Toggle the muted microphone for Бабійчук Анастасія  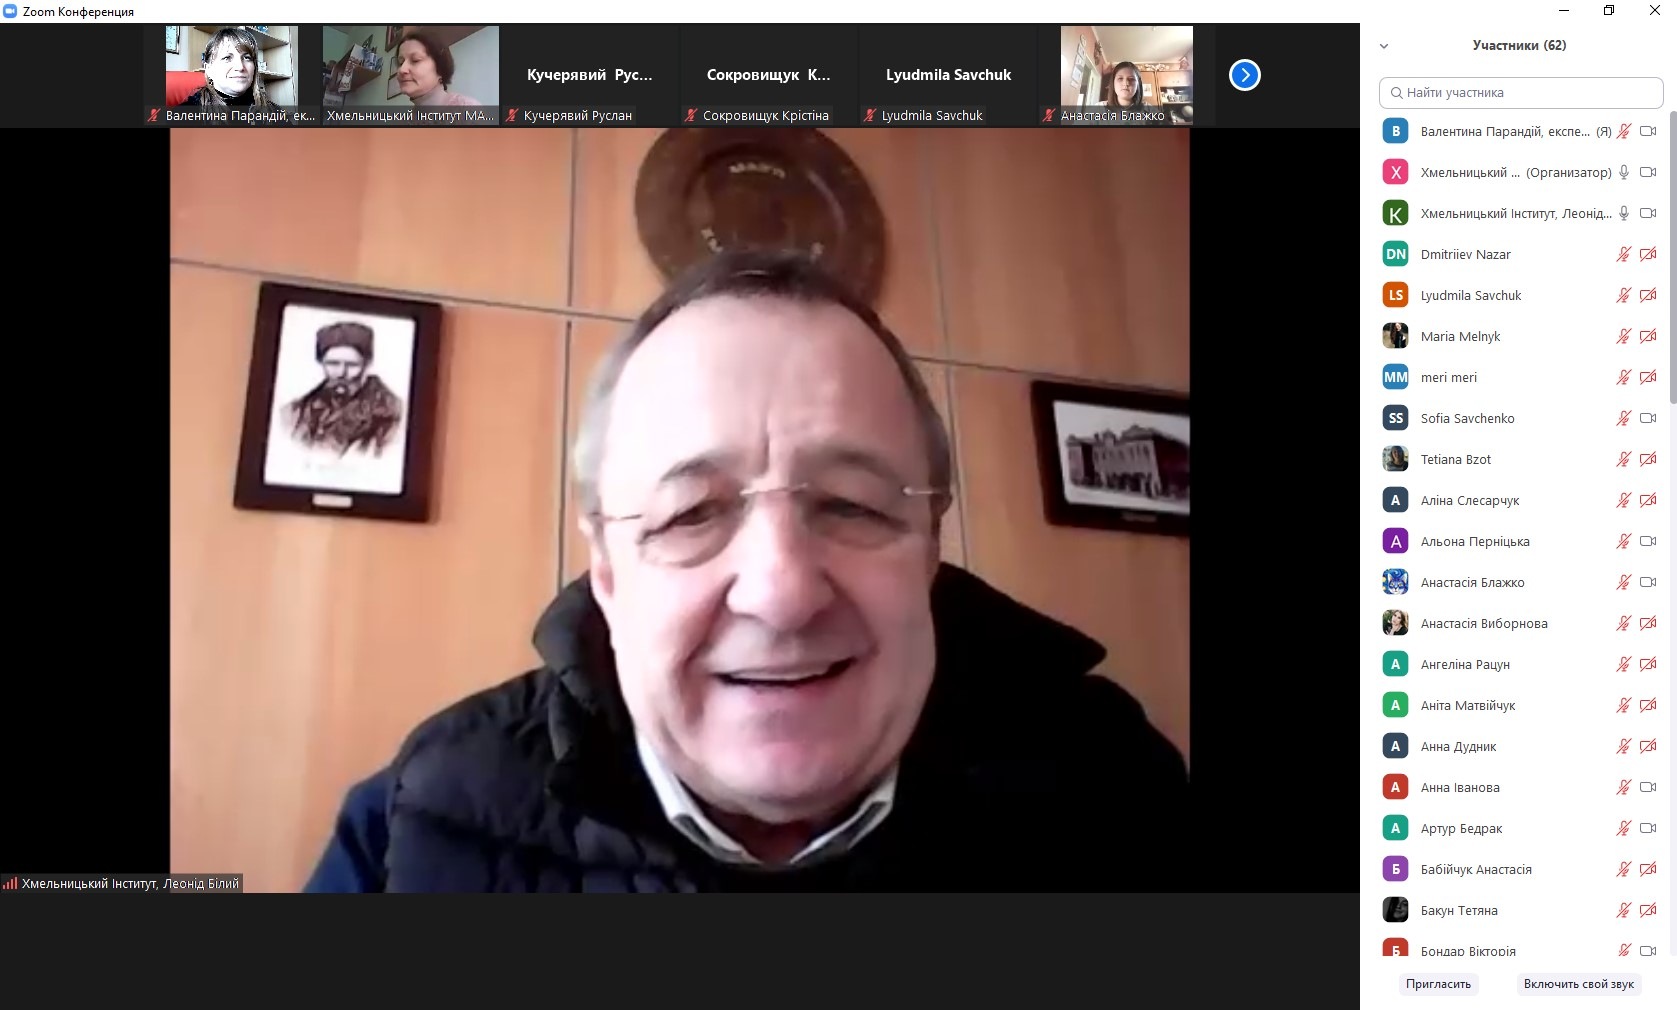pyautogui.click(x=1624, y=869)
